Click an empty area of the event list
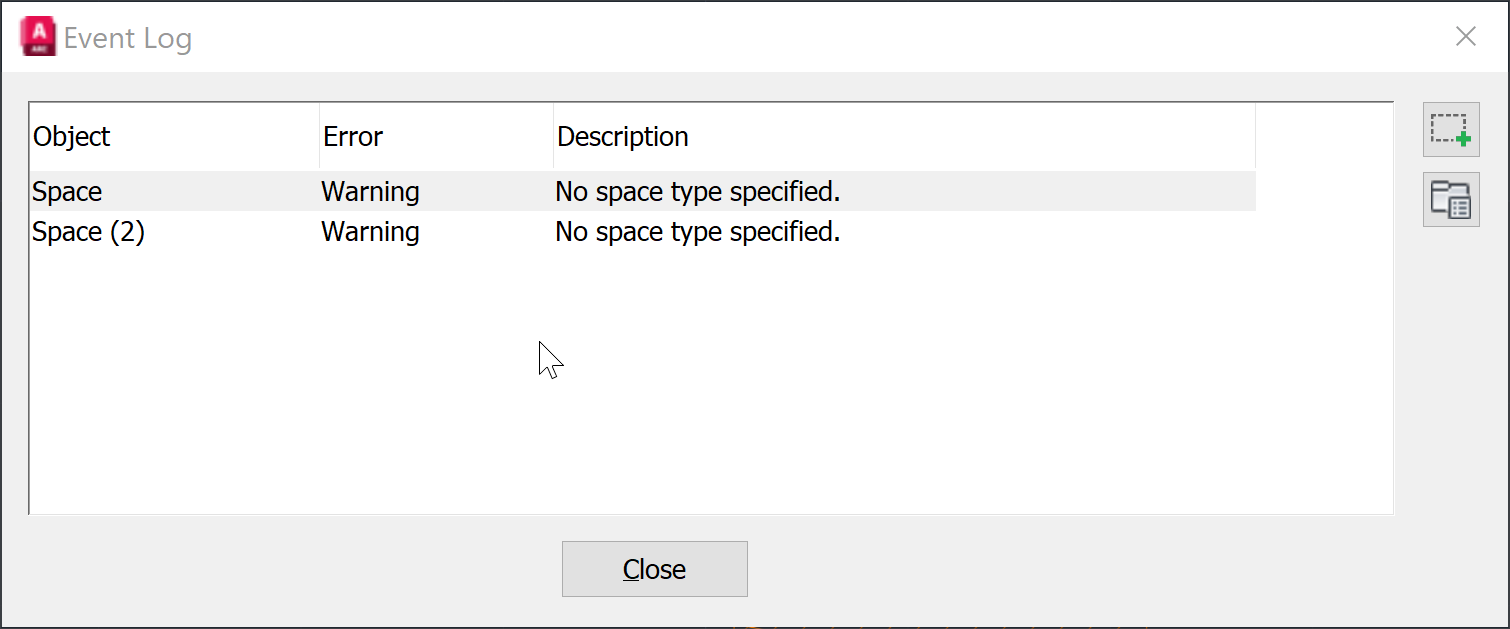Image resolution: width=1510 pixels, height=629 pixels. [700, 380]
